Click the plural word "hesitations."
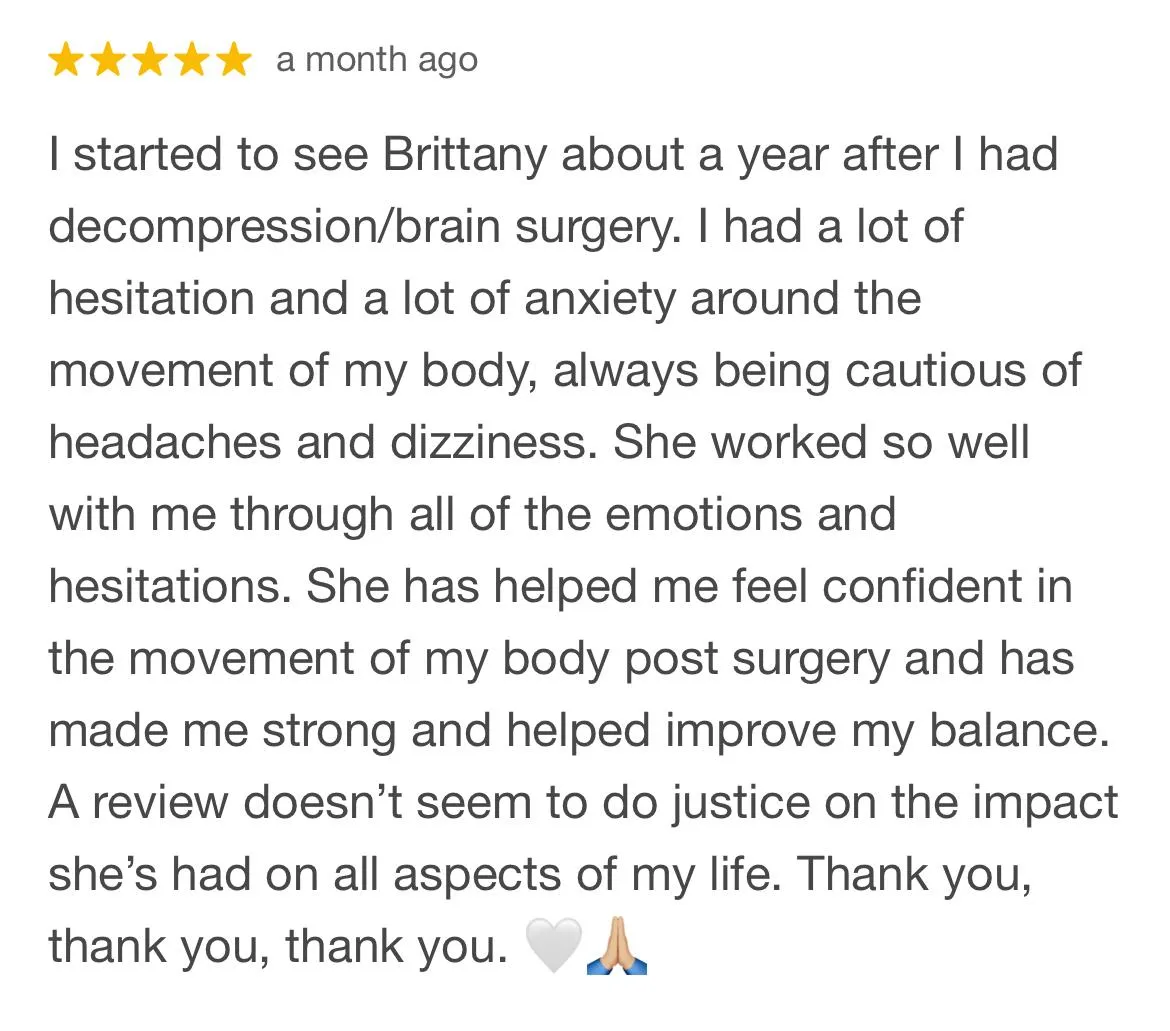This screenshot has width=1170, height=1031. point(170,586)
